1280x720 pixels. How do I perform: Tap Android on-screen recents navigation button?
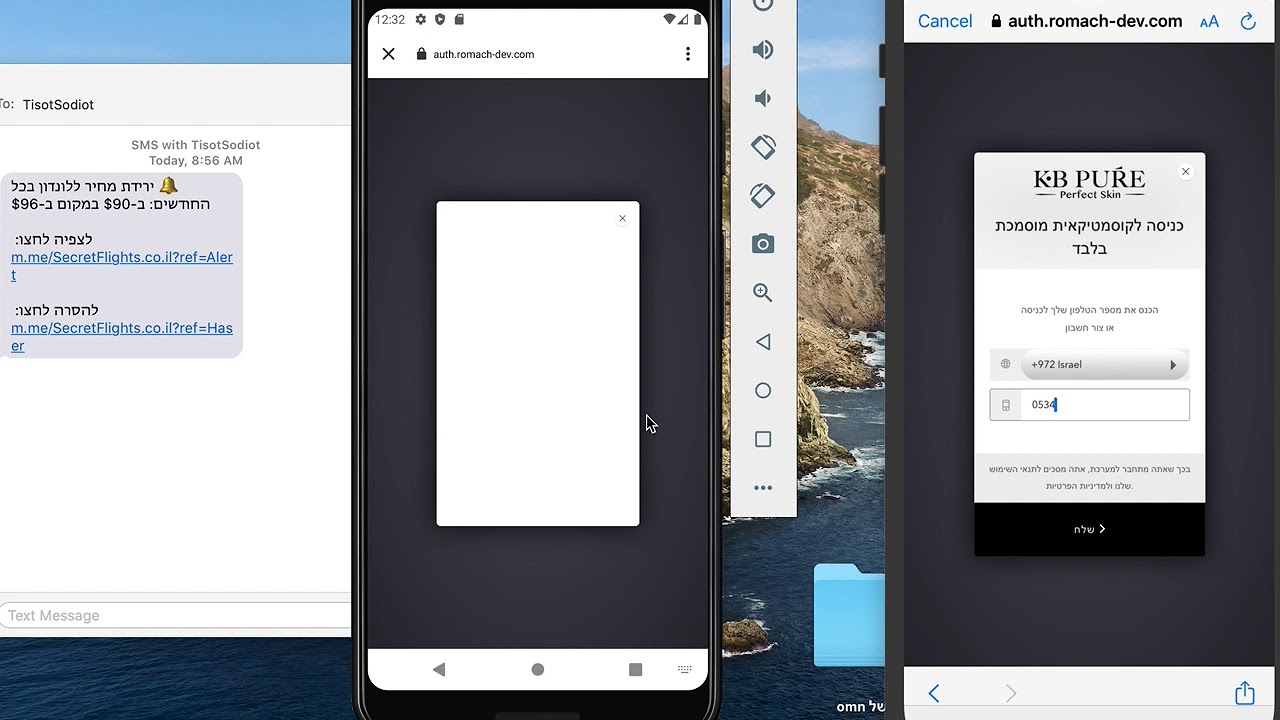click(x=635, y=669)
